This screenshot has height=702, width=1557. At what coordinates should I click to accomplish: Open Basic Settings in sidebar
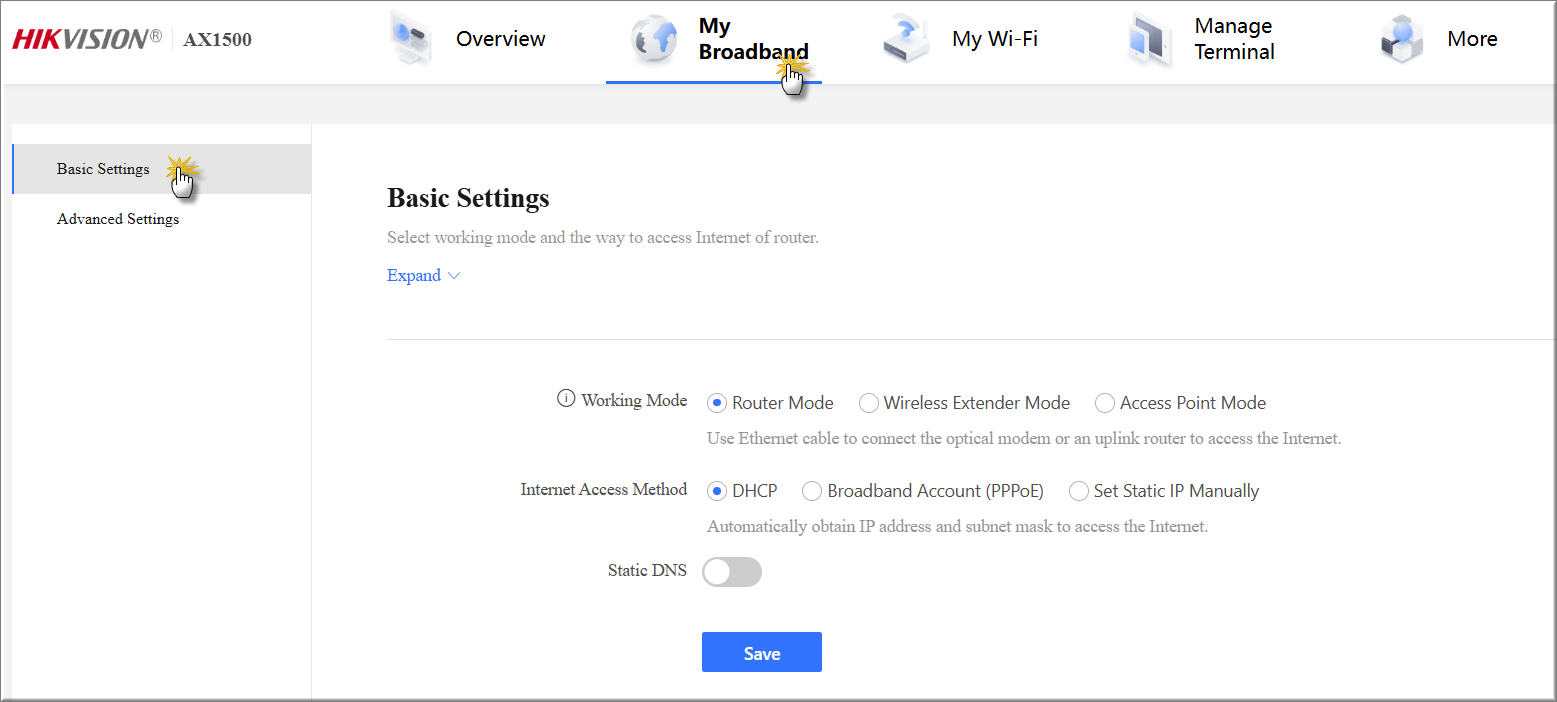click(103, 169)
